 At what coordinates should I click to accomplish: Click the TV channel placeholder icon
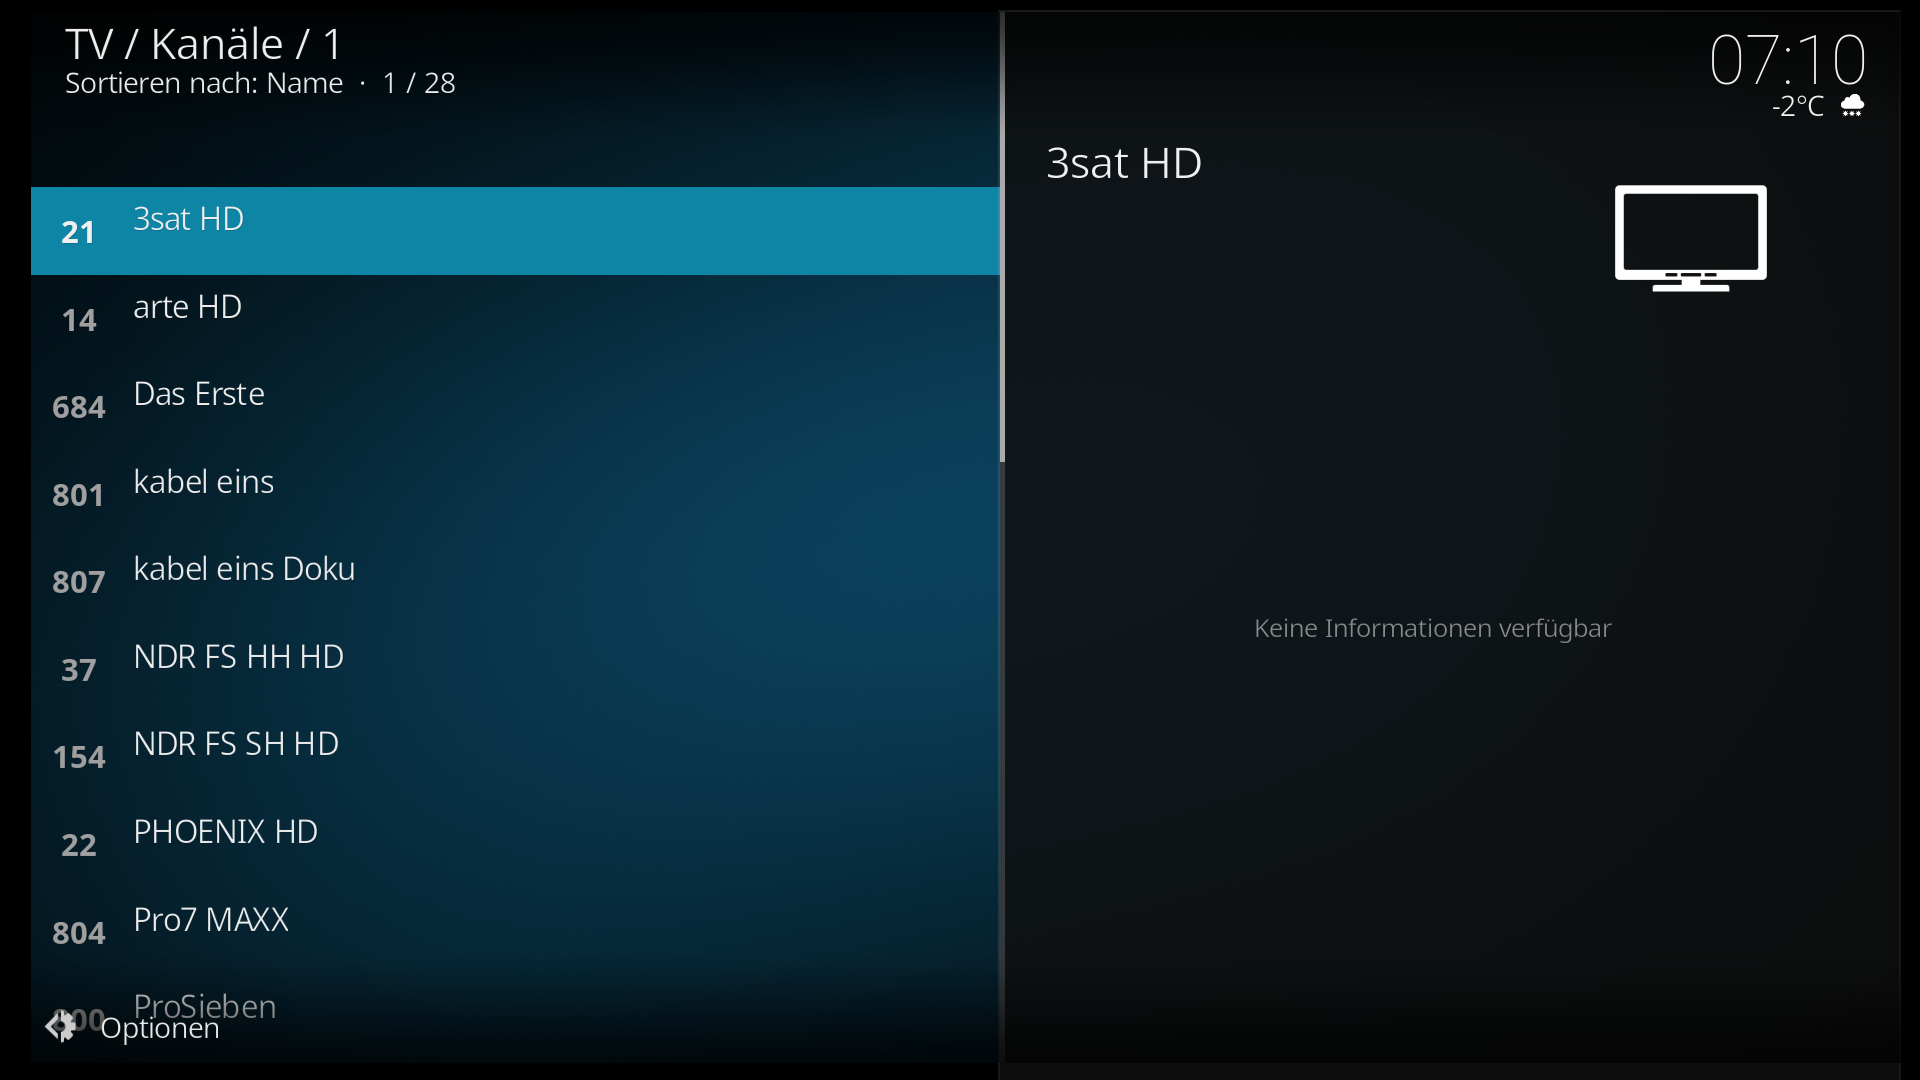(1690, 238)
